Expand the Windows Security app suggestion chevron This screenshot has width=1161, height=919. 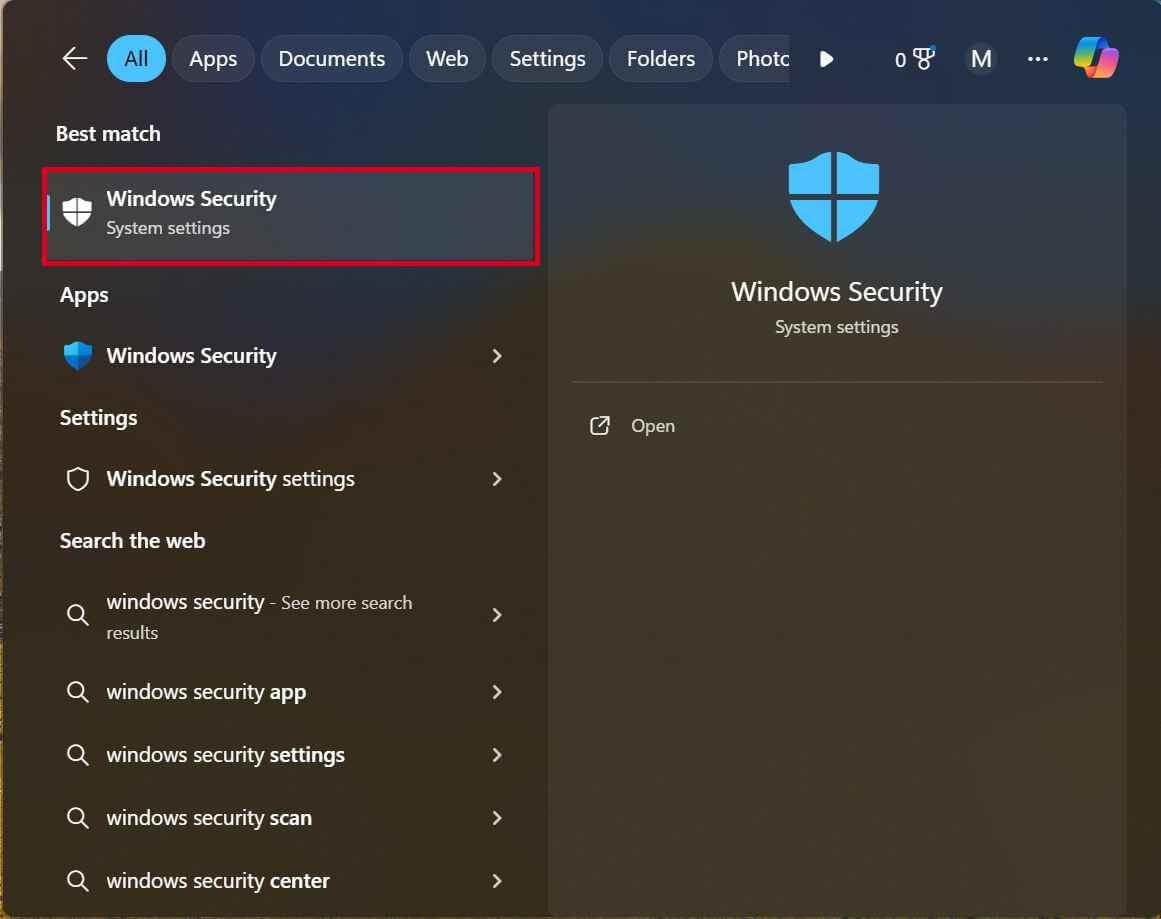(x=497, y=356)
